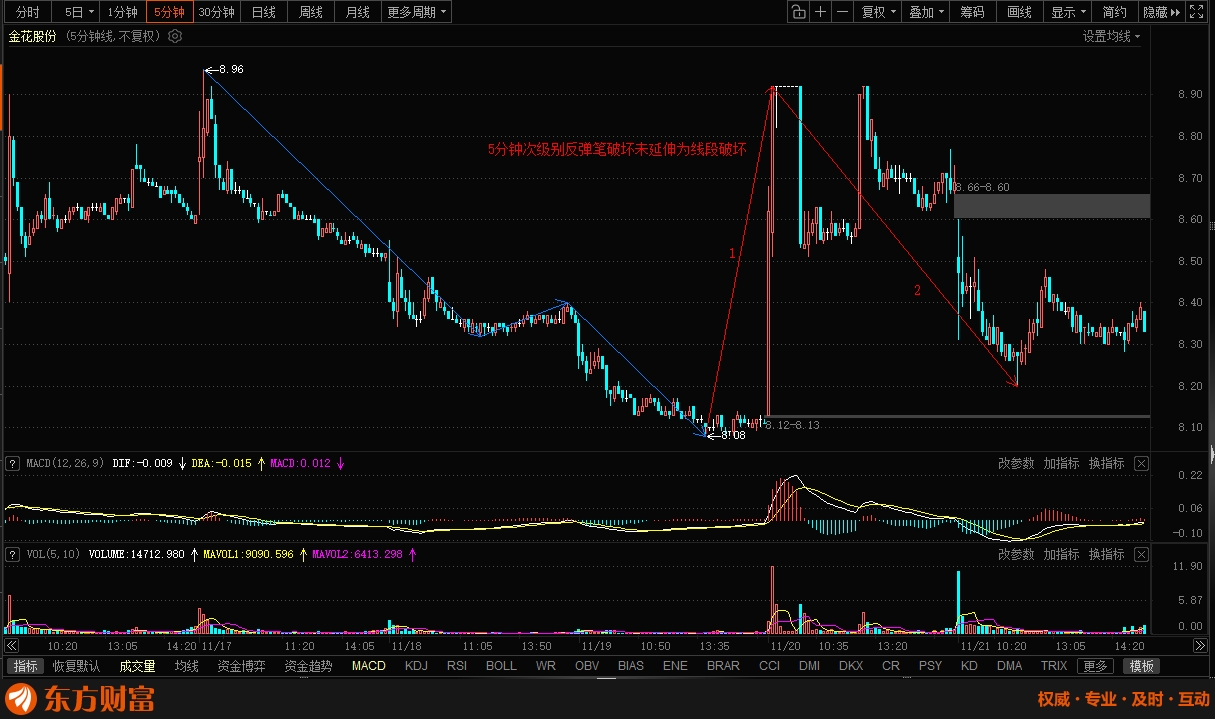Select BIAS indicator
Image resolution: width=1215 pixels, height=719 pixels.
pyautogui.click(x=631, y=666)
